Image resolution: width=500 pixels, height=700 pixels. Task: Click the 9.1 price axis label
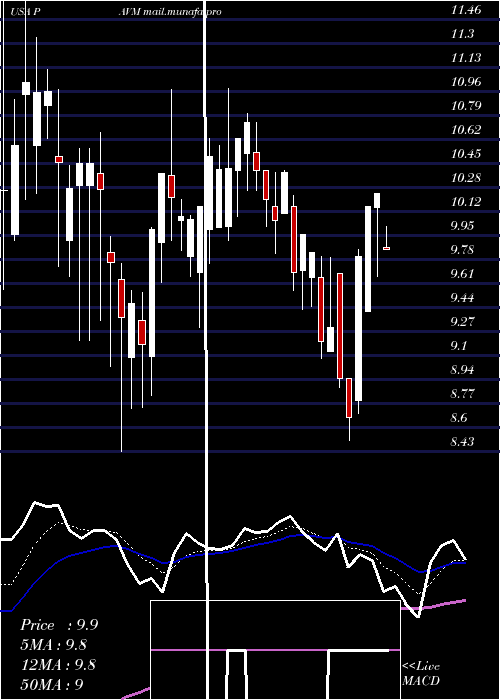[x=460, y=346]
